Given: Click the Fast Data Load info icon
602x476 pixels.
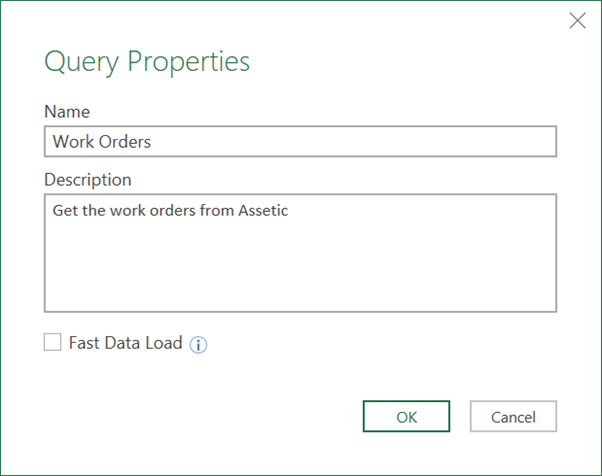Looking at the screenshot, I should point(198,344).
